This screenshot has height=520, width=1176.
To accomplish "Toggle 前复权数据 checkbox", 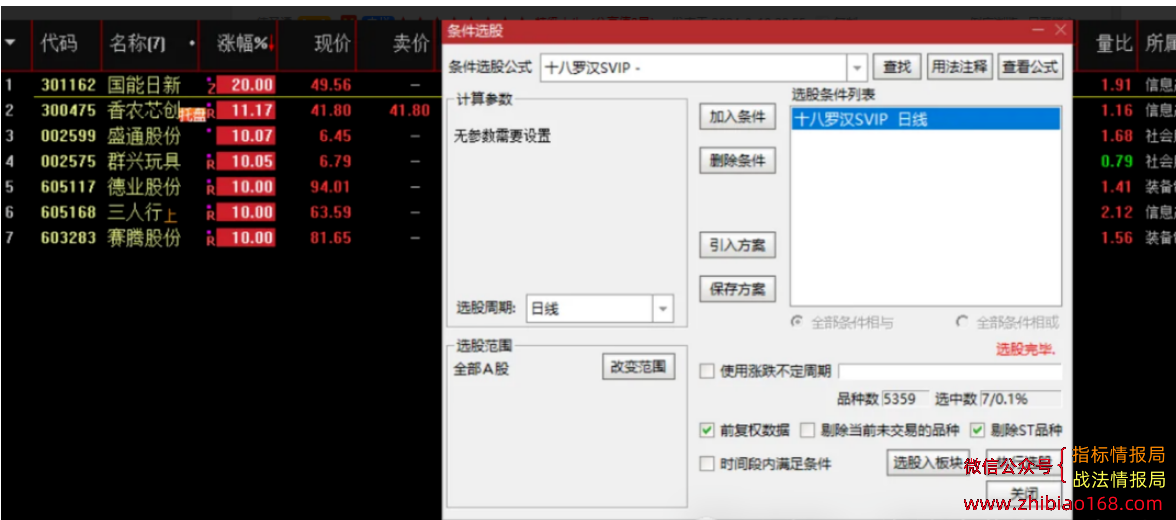I will point(706,430).
